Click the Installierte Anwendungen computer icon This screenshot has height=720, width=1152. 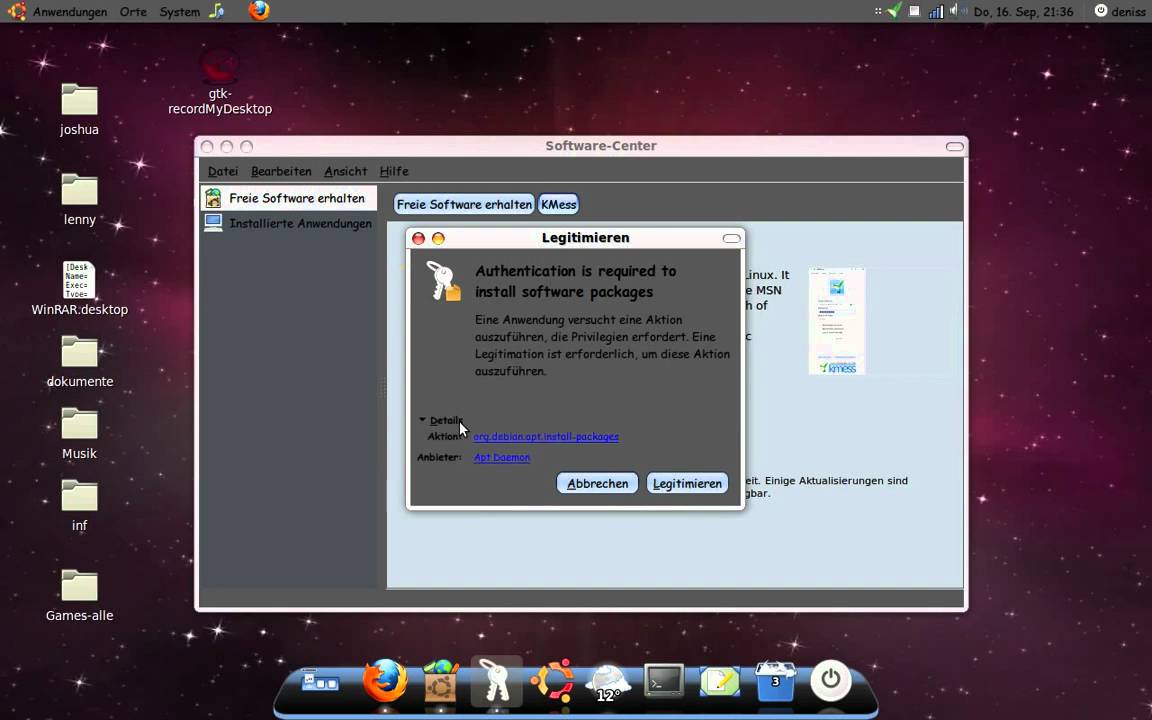[x=213, y=223]
